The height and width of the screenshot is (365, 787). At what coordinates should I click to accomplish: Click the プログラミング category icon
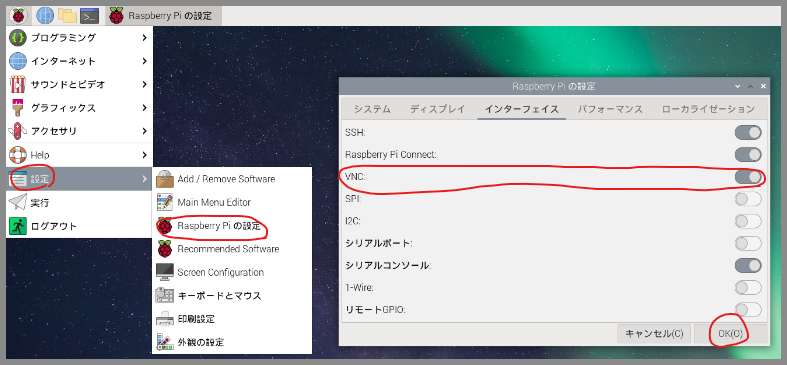click(x=18, y=38)
